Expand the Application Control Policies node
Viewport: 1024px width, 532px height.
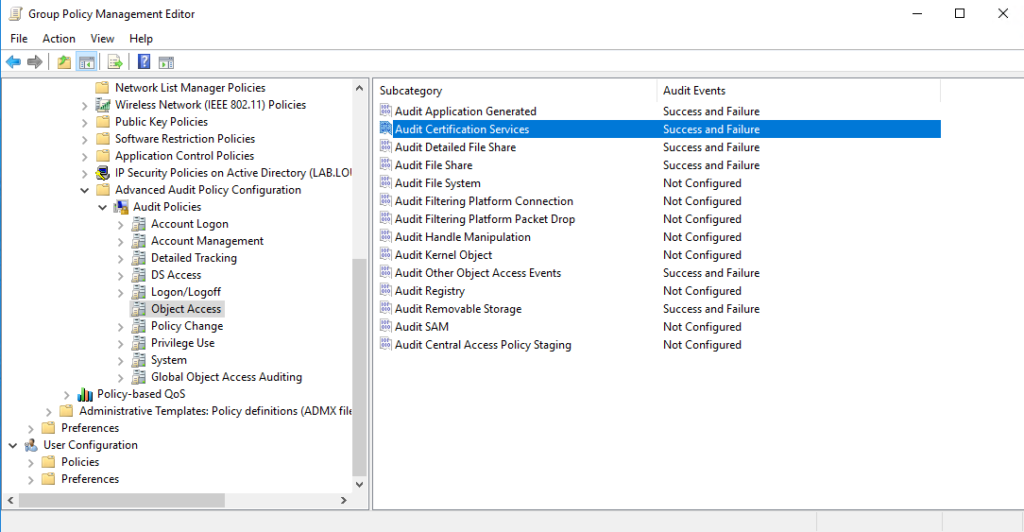pos(84,156)
